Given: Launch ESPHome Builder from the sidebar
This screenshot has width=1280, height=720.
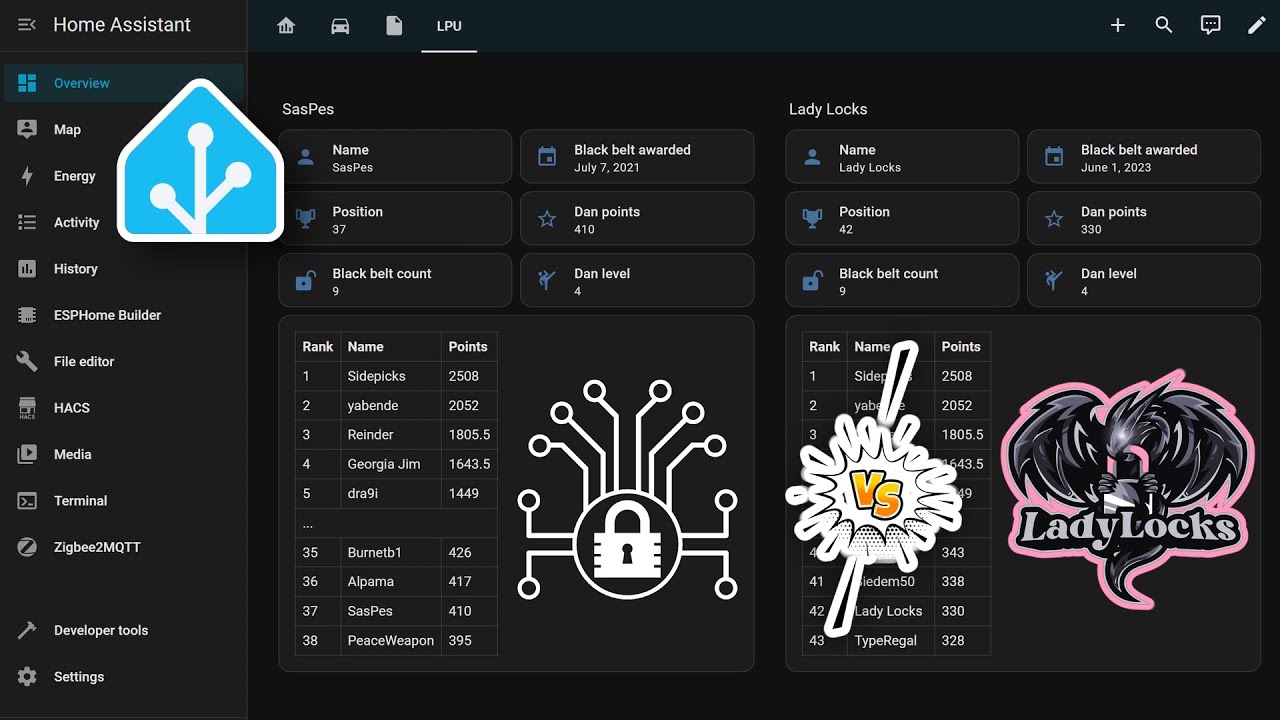Looking at the screenshot, I should click(123, 315).
